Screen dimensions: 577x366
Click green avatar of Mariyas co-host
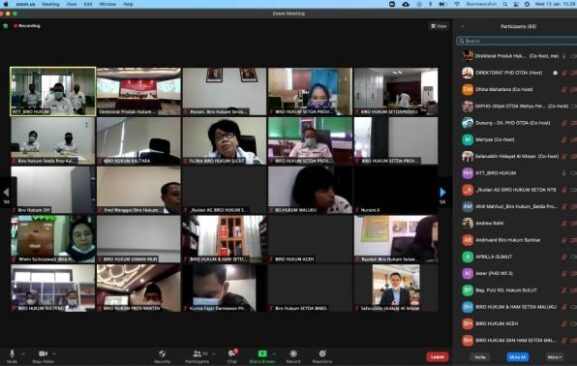click(467, 139)
